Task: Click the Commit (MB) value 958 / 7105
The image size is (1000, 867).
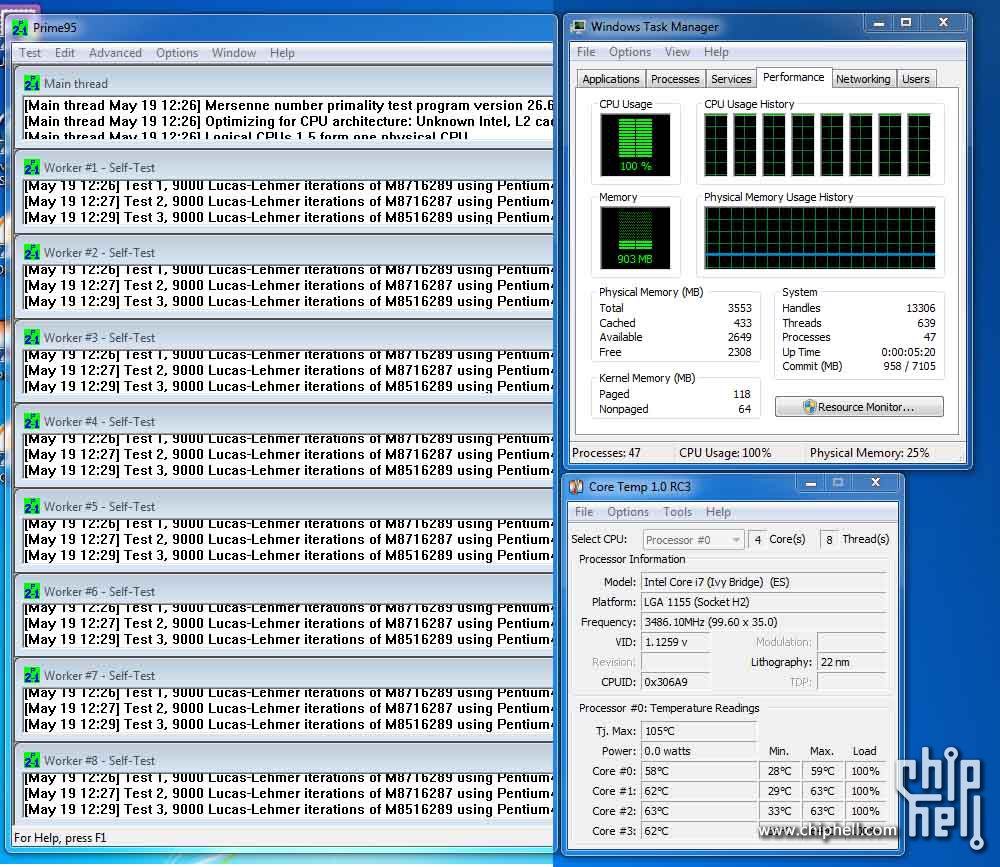Action: tap(909, 366)
